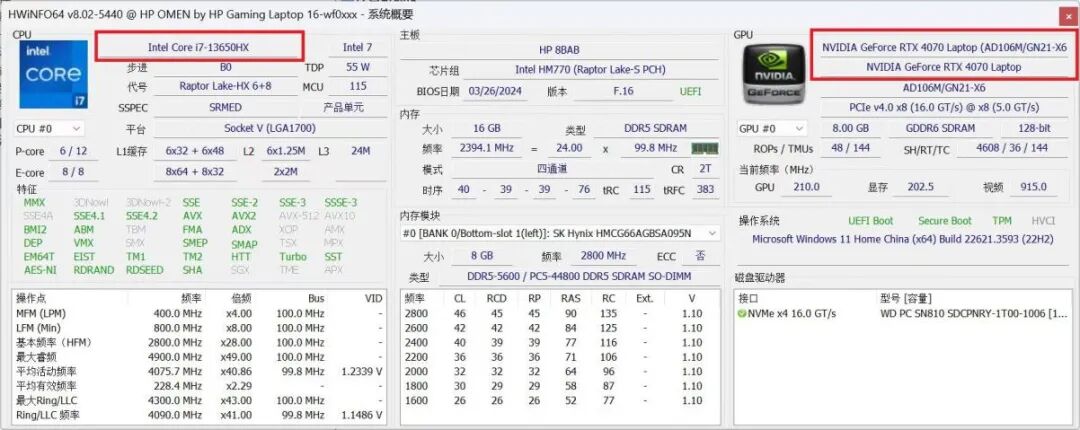Click the BIOS date 03/26/2024 field

495,91
